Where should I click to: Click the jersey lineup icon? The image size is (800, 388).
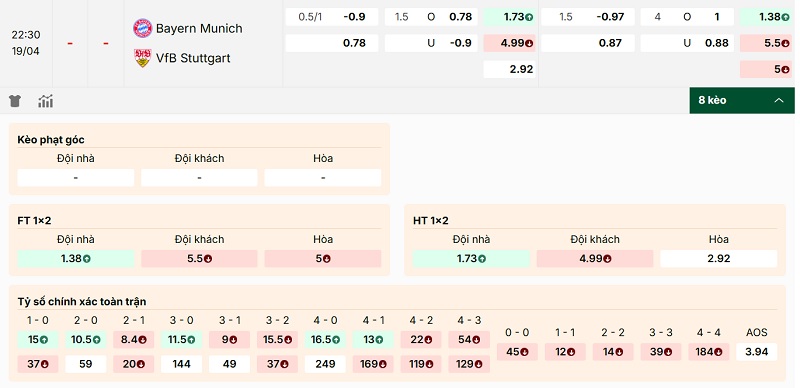pos(15,101)
